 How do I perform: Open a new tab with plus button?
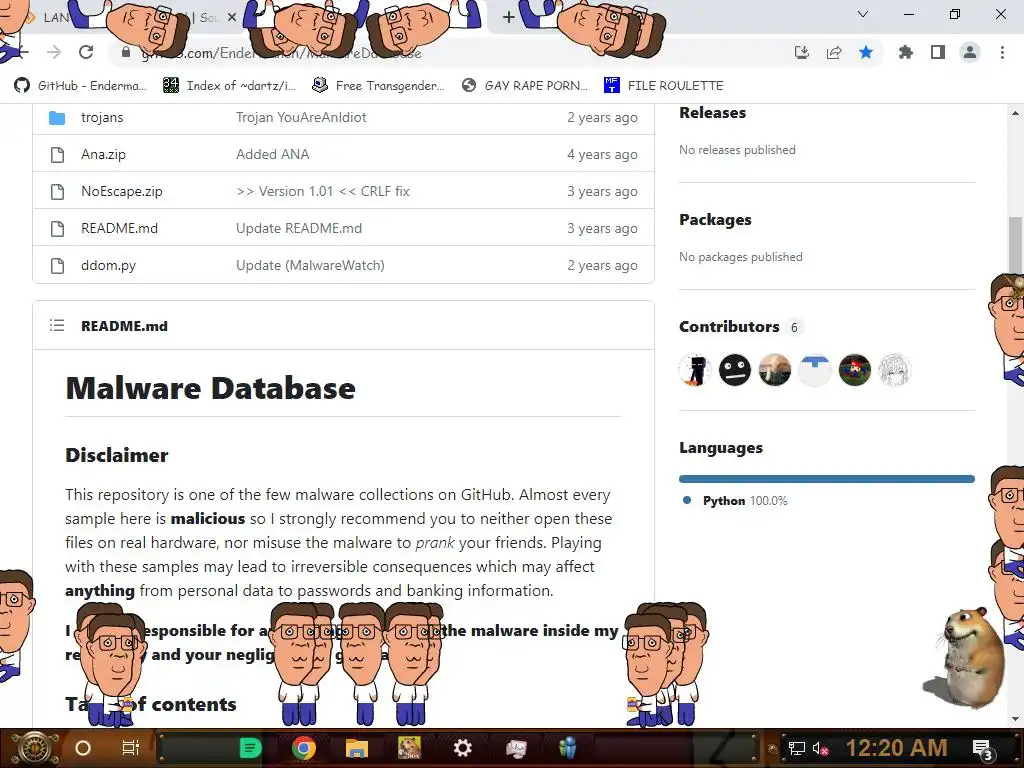tap(509, 18)
